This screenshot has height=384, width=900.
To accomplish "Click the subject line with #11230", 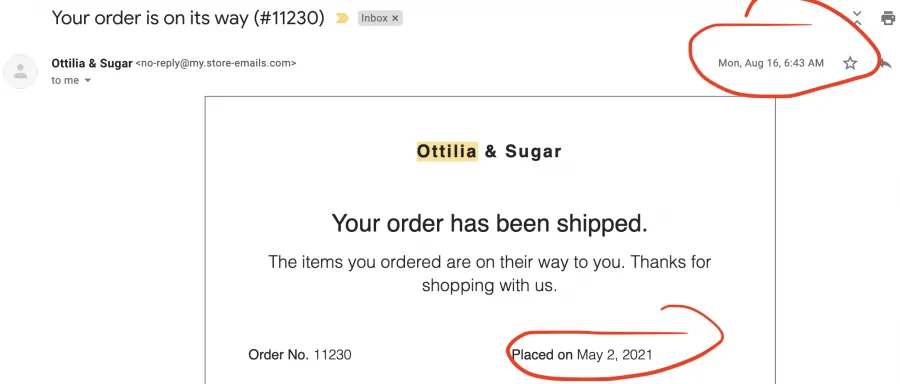I will (188, 18).
